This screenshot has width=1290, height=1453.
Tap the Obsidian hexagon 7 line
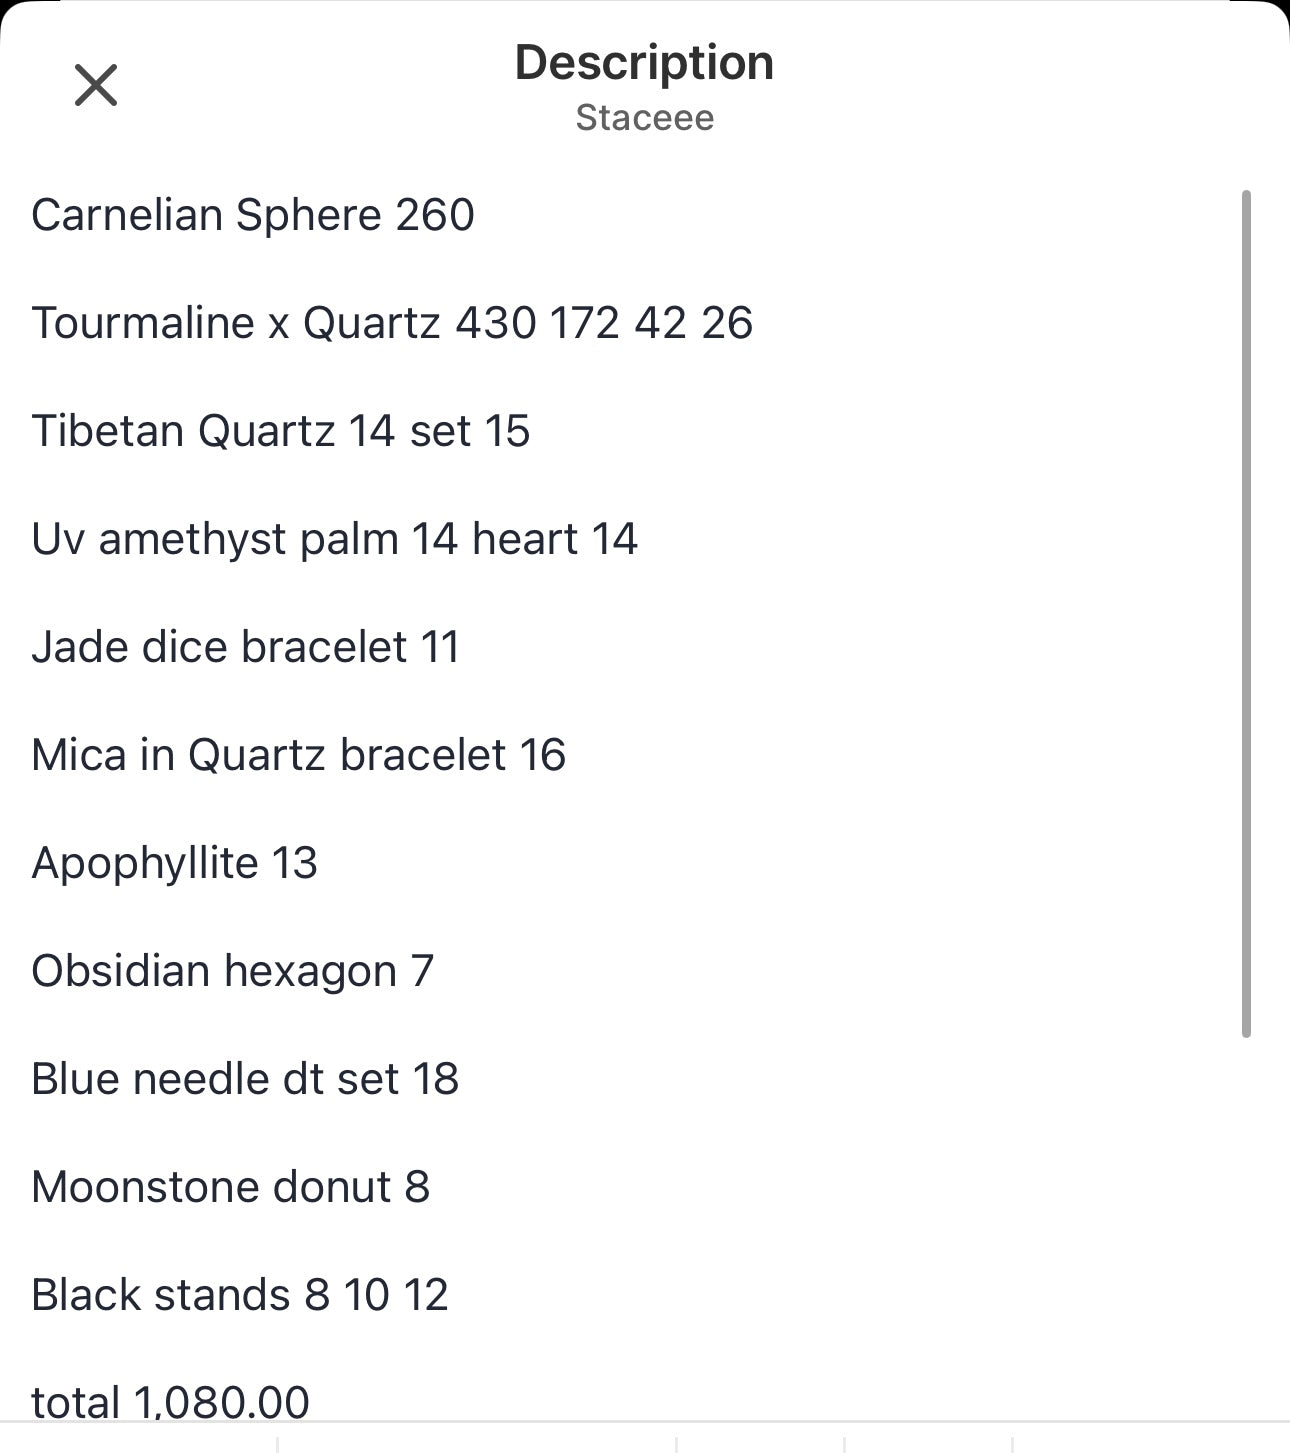[233, 971]
